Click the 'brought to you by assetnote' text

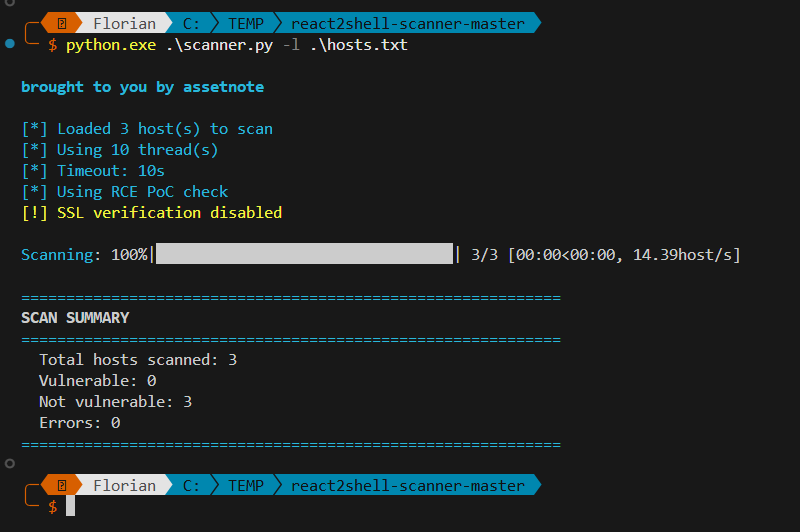tap(142, 87)
